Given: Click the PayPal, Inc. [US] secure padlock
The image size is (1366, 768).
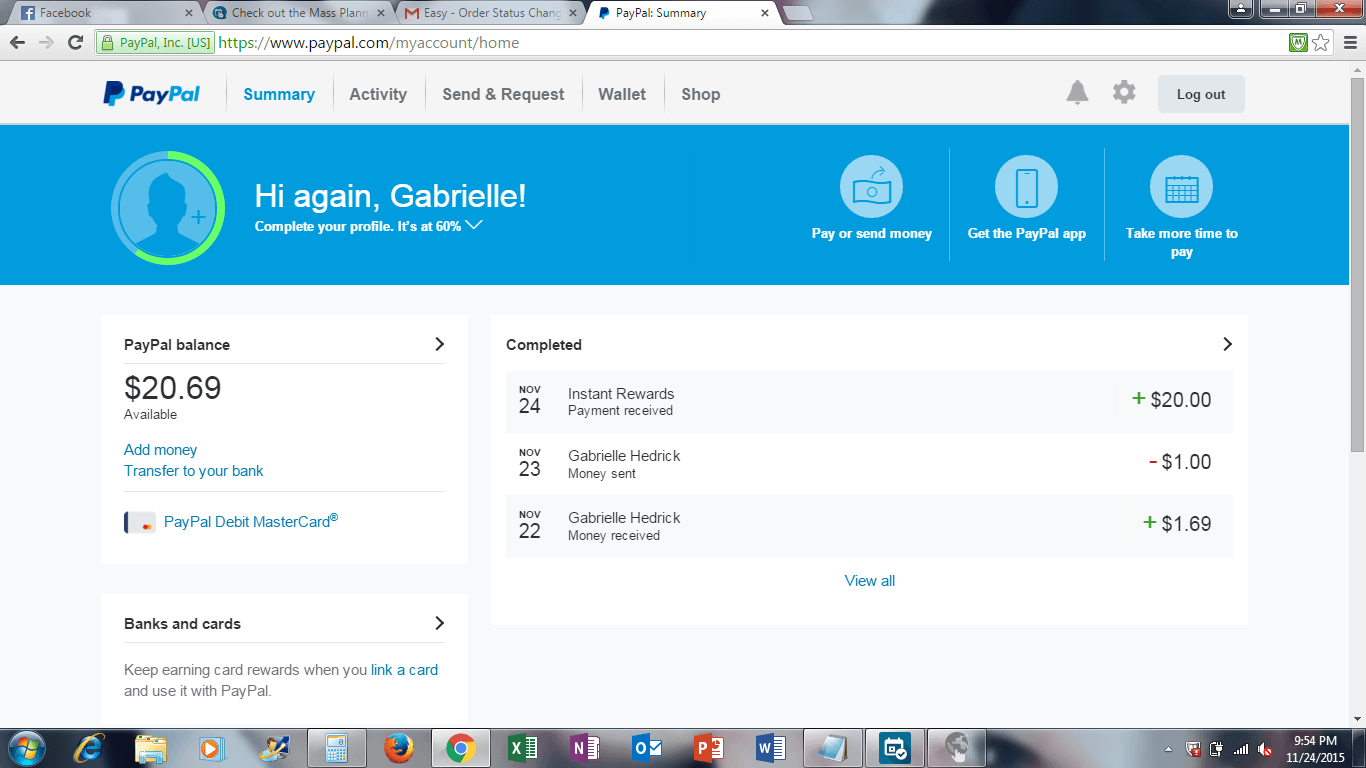Looking at the screenshot, I should [x=107, y=43].
